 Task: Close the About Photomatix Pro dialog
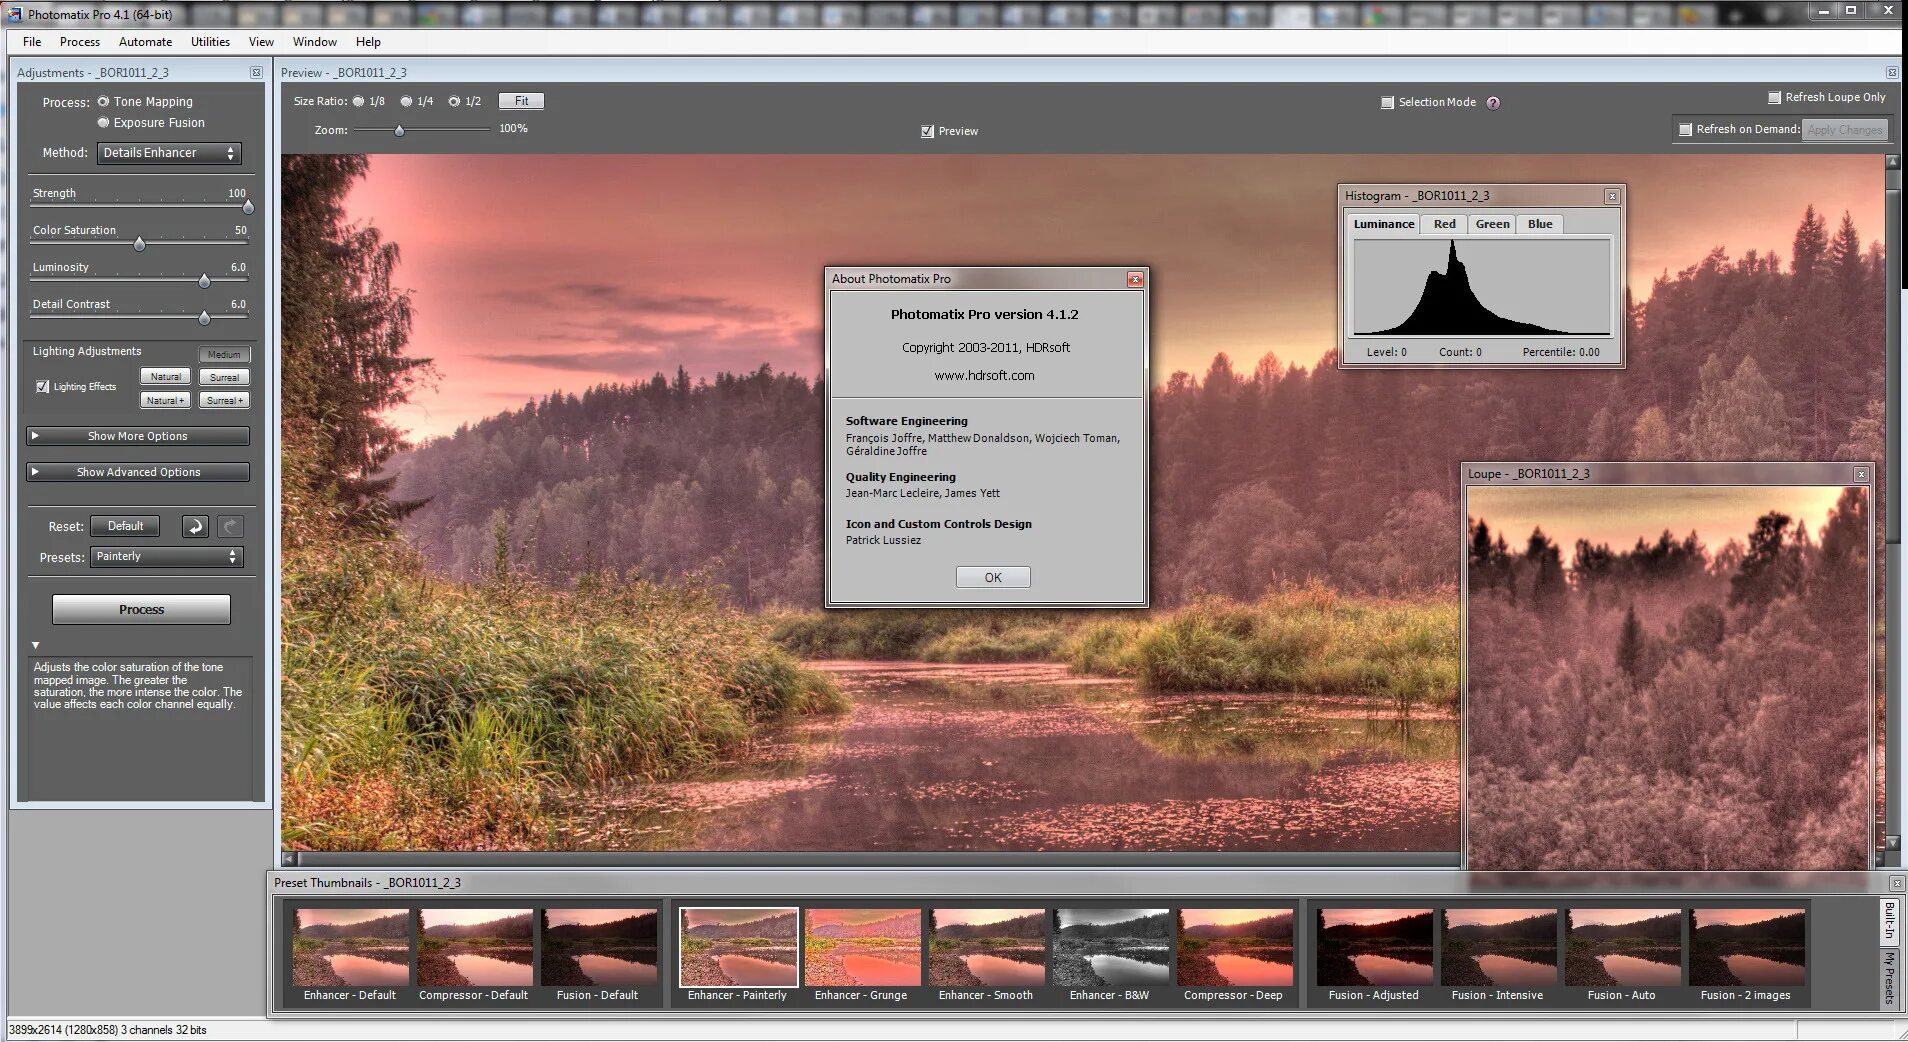point(1135,280)
